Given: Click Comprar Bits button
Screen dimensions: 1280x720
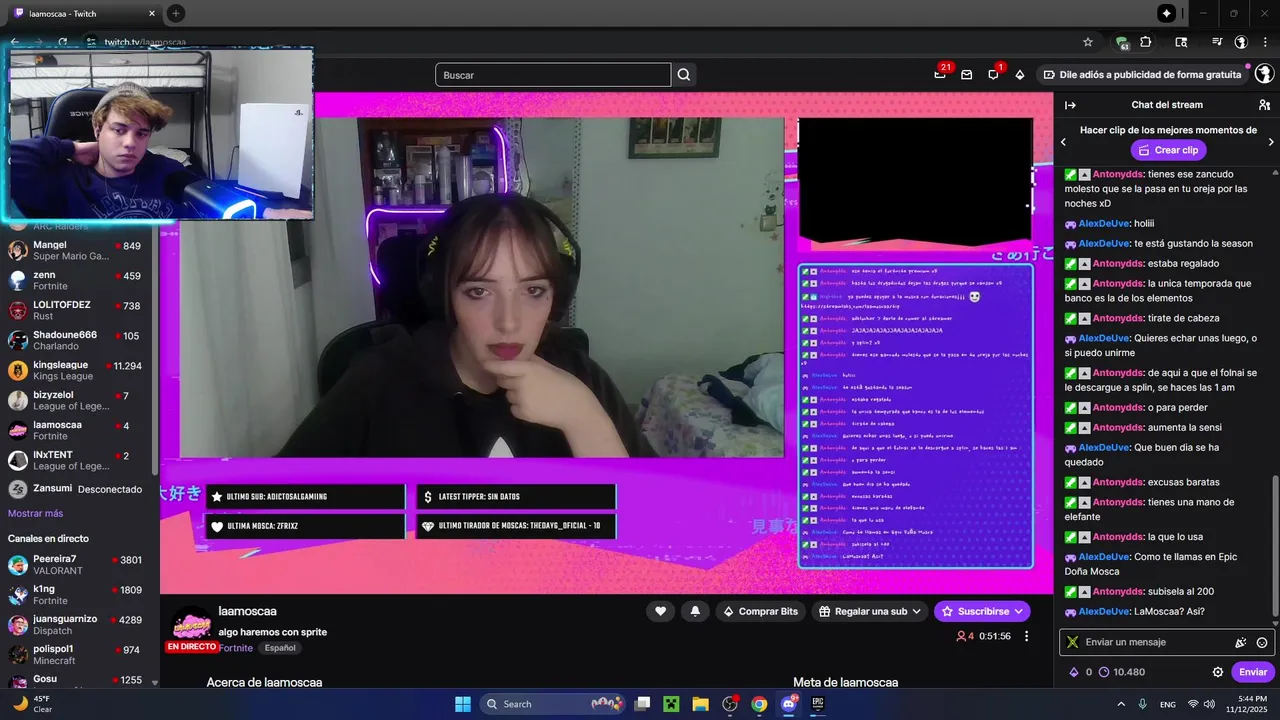Looking at the screenshot, I should 759,611.
